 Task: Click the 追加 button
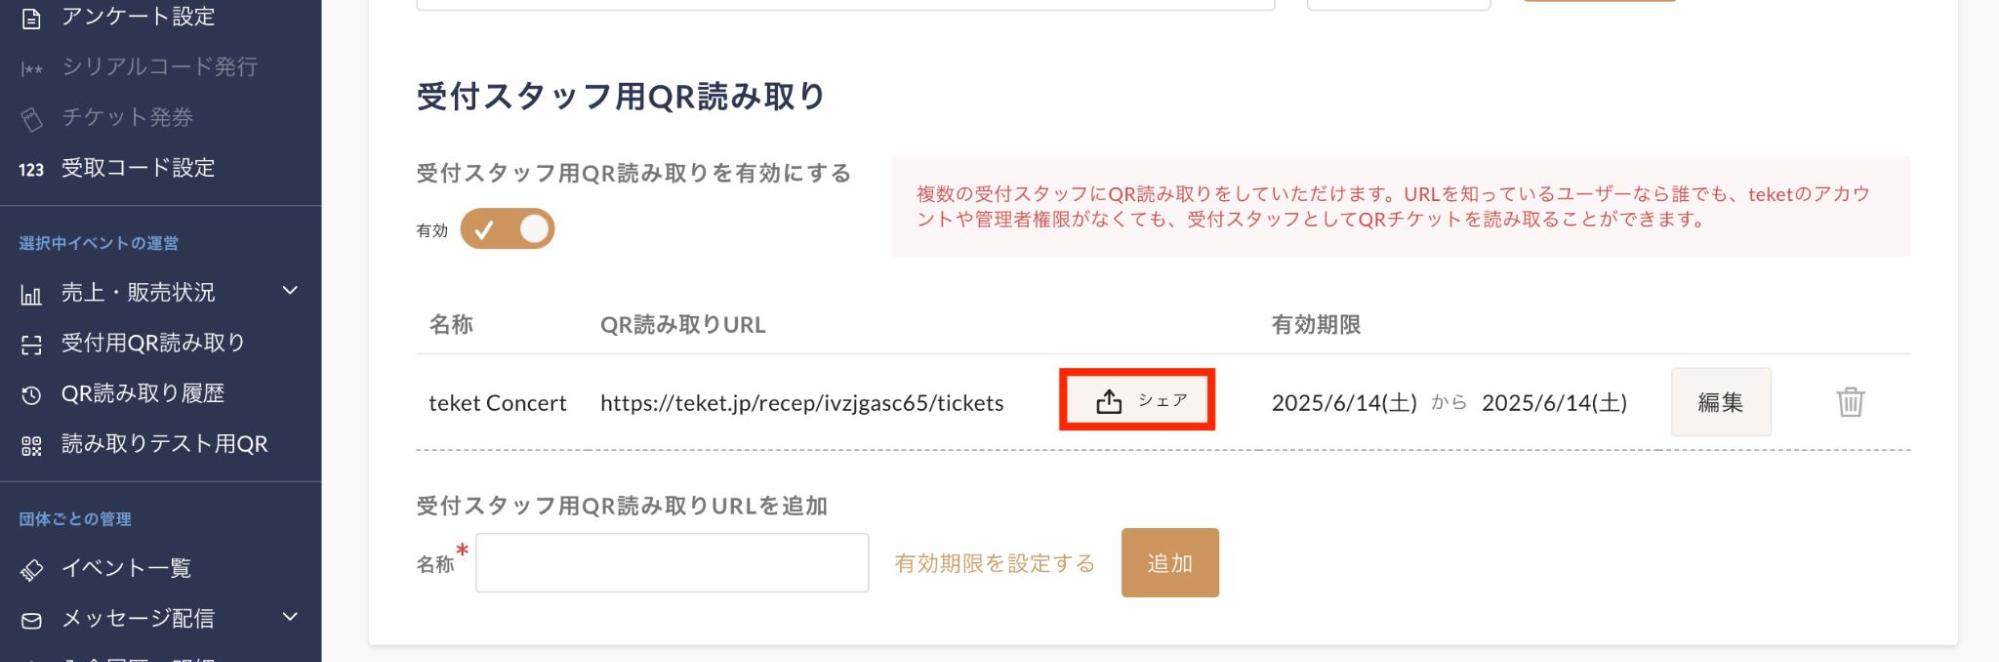click(1170, 563)
